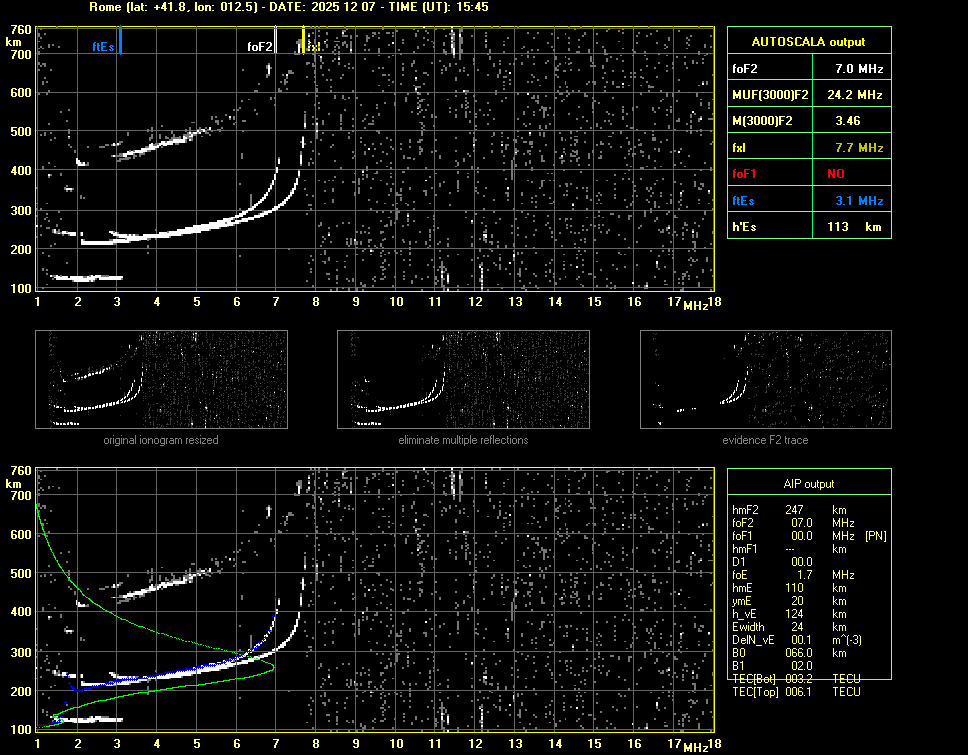Open the original ionogram resized thumbnail

tap(161, 380)
